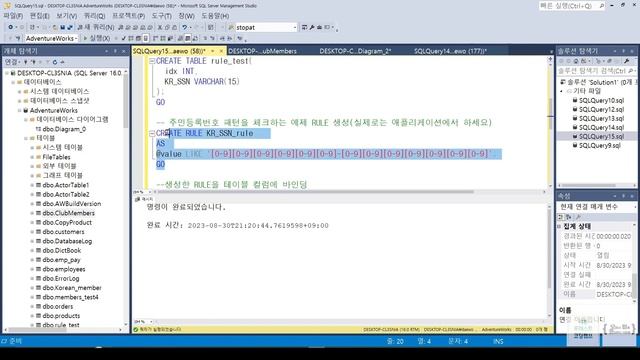Open SQLQuery9.sql in Solution Explorer

point(600,145)
